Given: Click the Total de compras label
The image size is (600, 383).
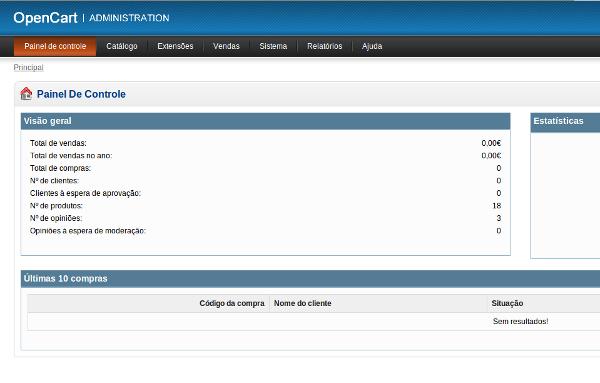Looking at the screenshot, I should click(60, 168).
